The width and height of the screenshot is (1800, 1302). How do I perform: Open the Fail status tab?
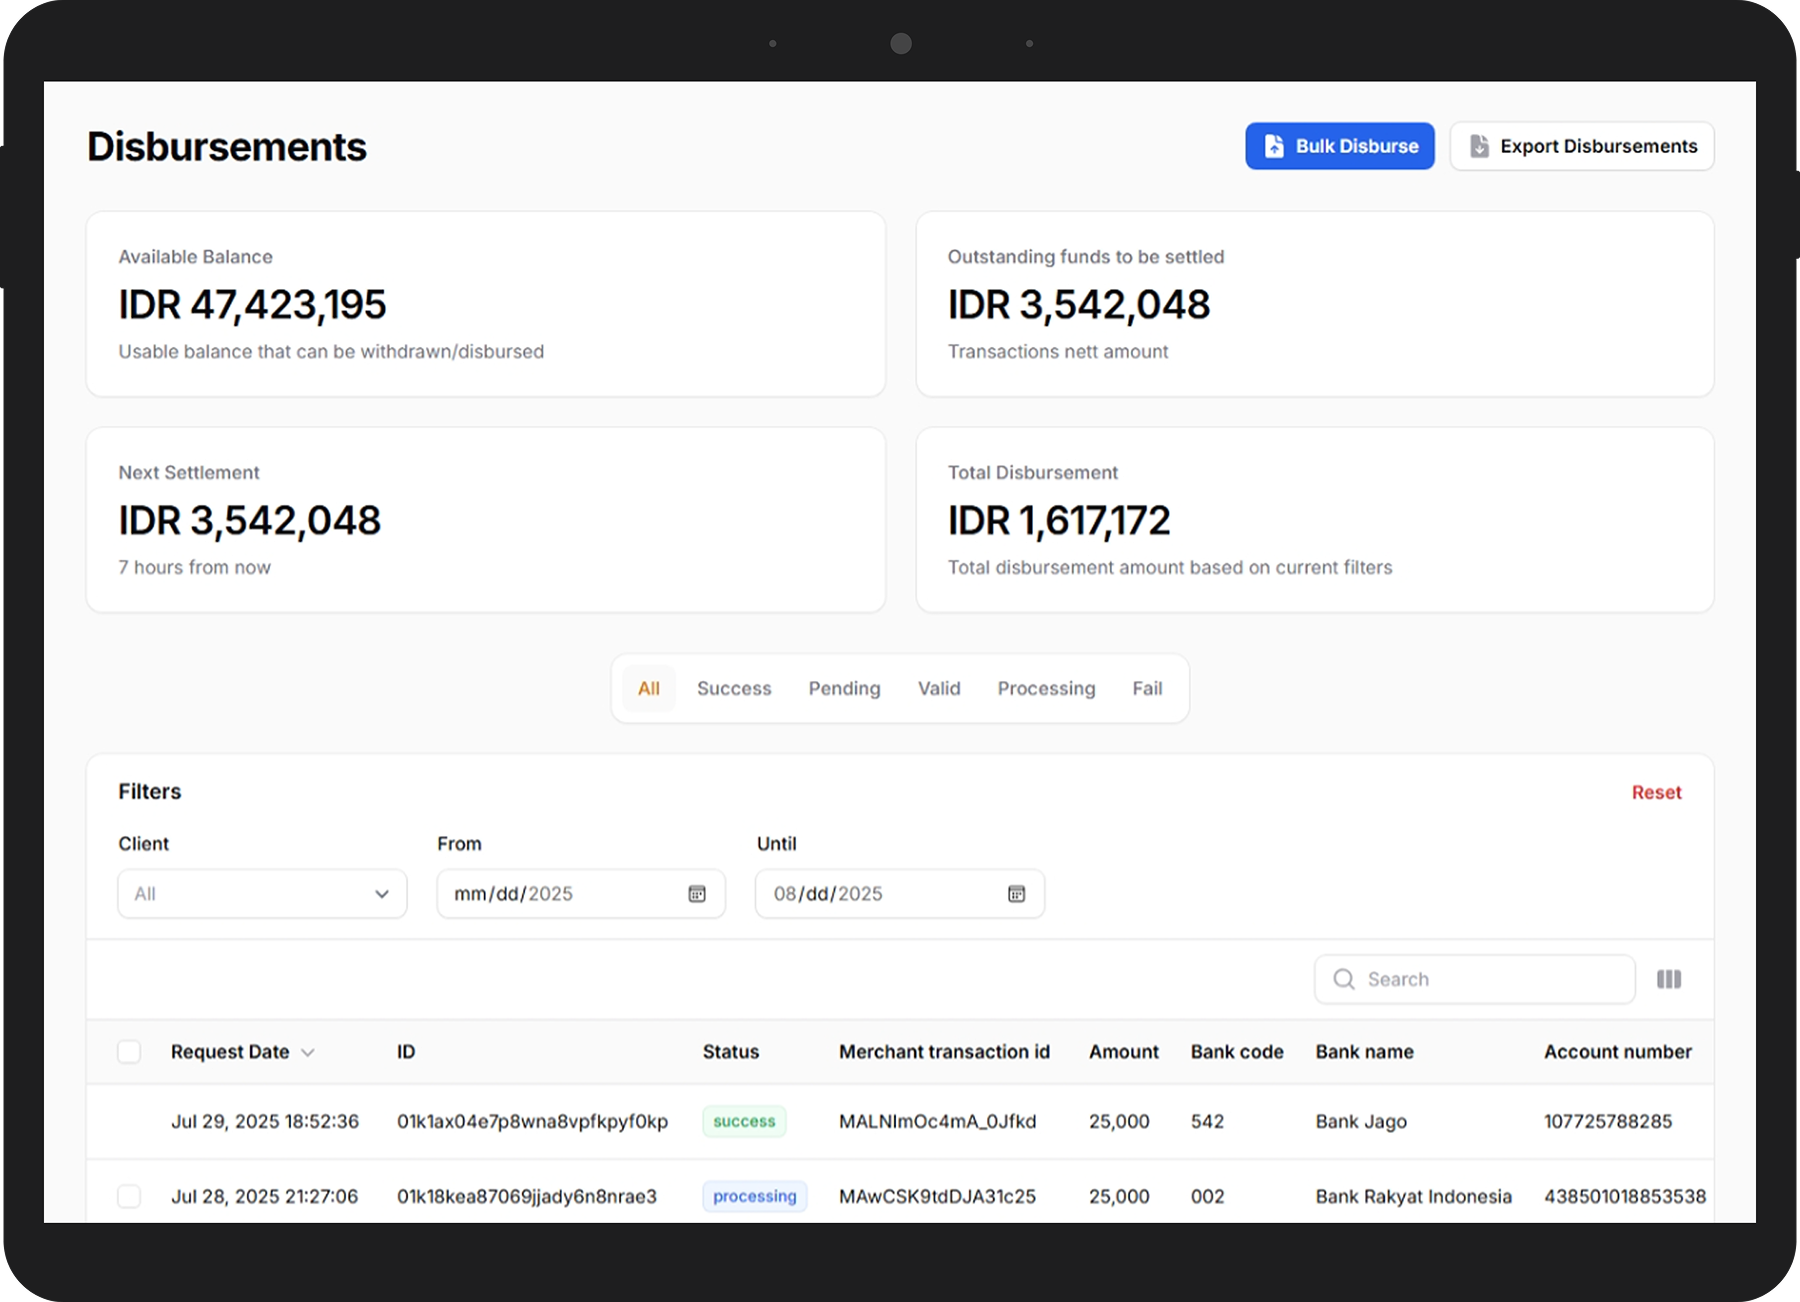coord(1147,688)
